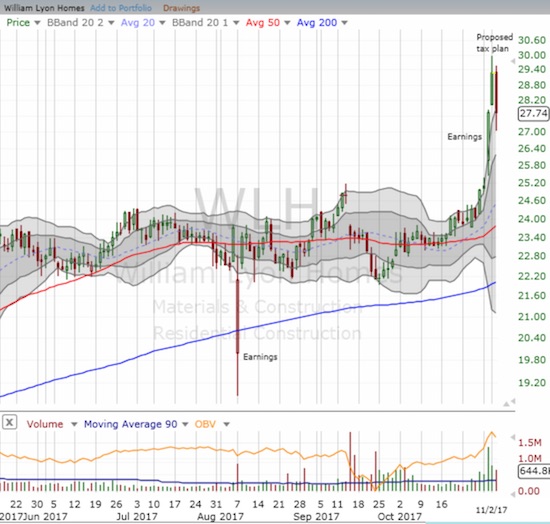550x524 pixels.
Task: Select the OBV label
Action: pos(205,424)
